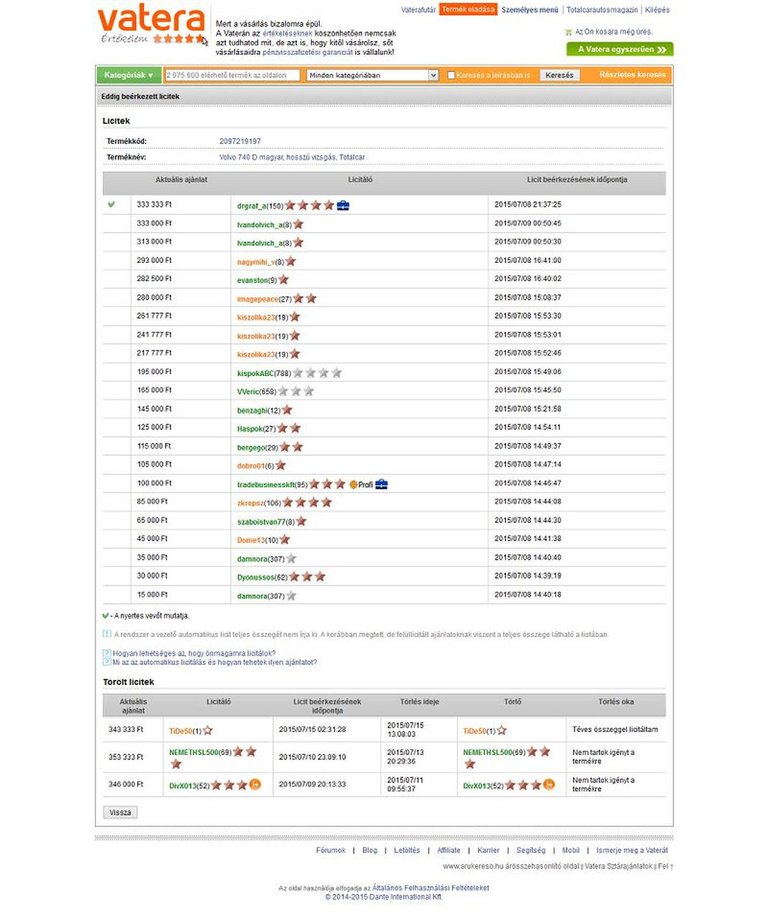Image resolution: width=768 pixels, height=917 pixels.
Task: Click into the product search text field
Action: click(x=231, y=75)
